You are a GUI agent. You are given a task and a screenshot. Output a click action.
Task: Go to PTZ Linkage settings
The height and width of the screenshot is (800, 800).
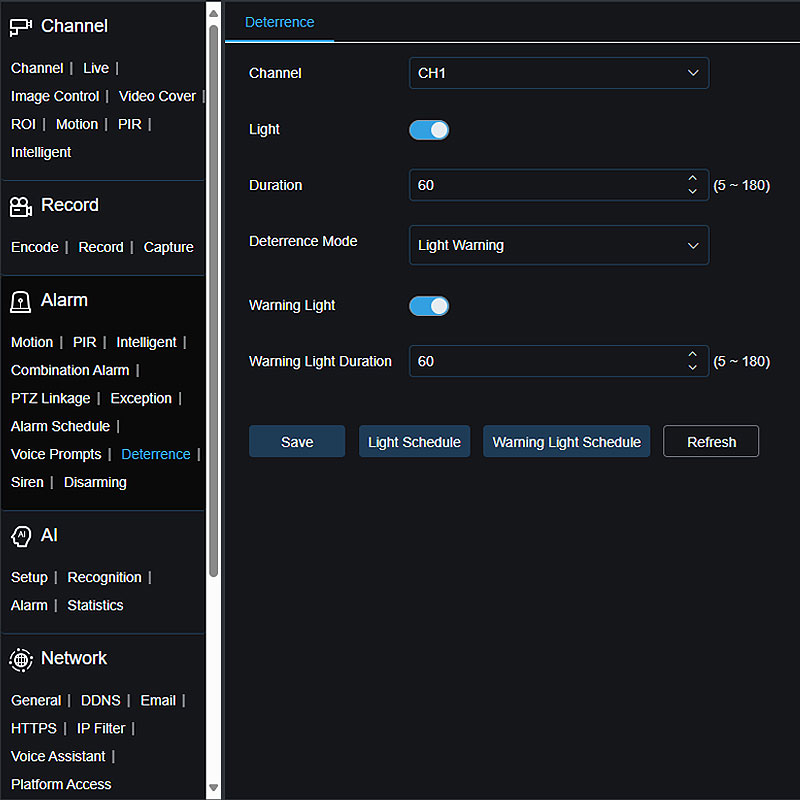click(x=50, y=398)
